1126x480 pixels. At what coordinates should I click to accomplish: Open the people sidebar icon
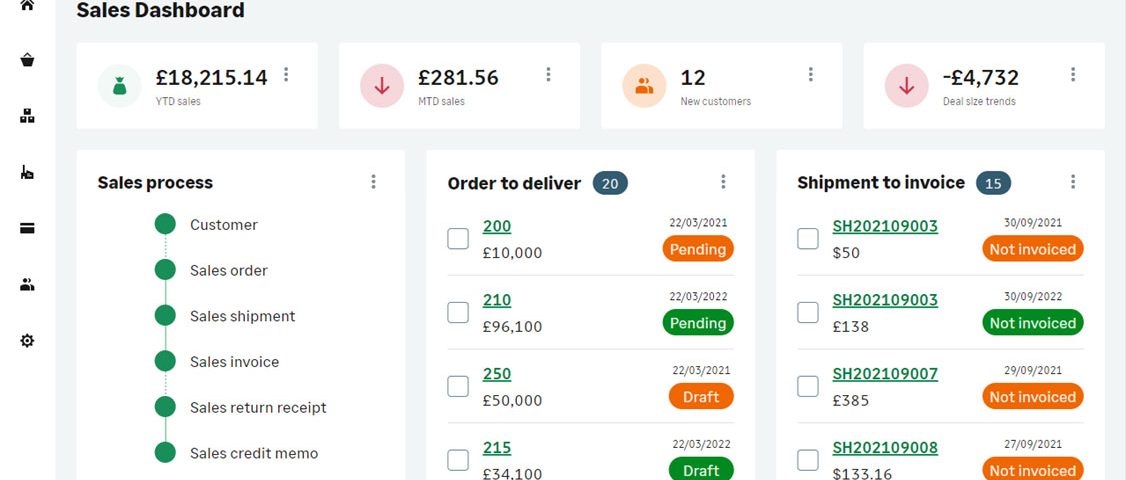click(27, 285)
